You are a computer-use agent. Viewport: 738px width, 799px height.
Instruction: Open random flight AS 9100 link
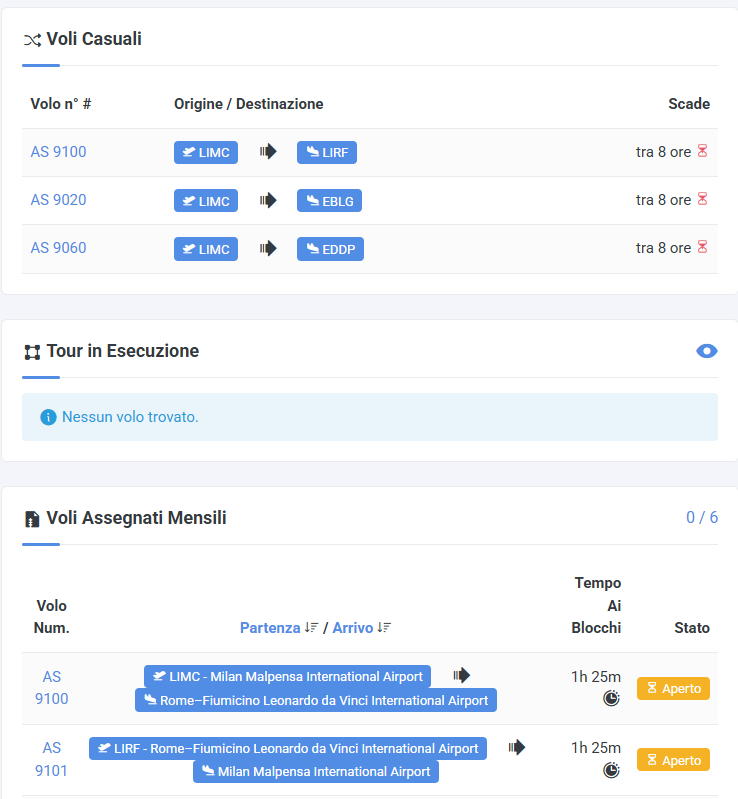pos(58,152)
